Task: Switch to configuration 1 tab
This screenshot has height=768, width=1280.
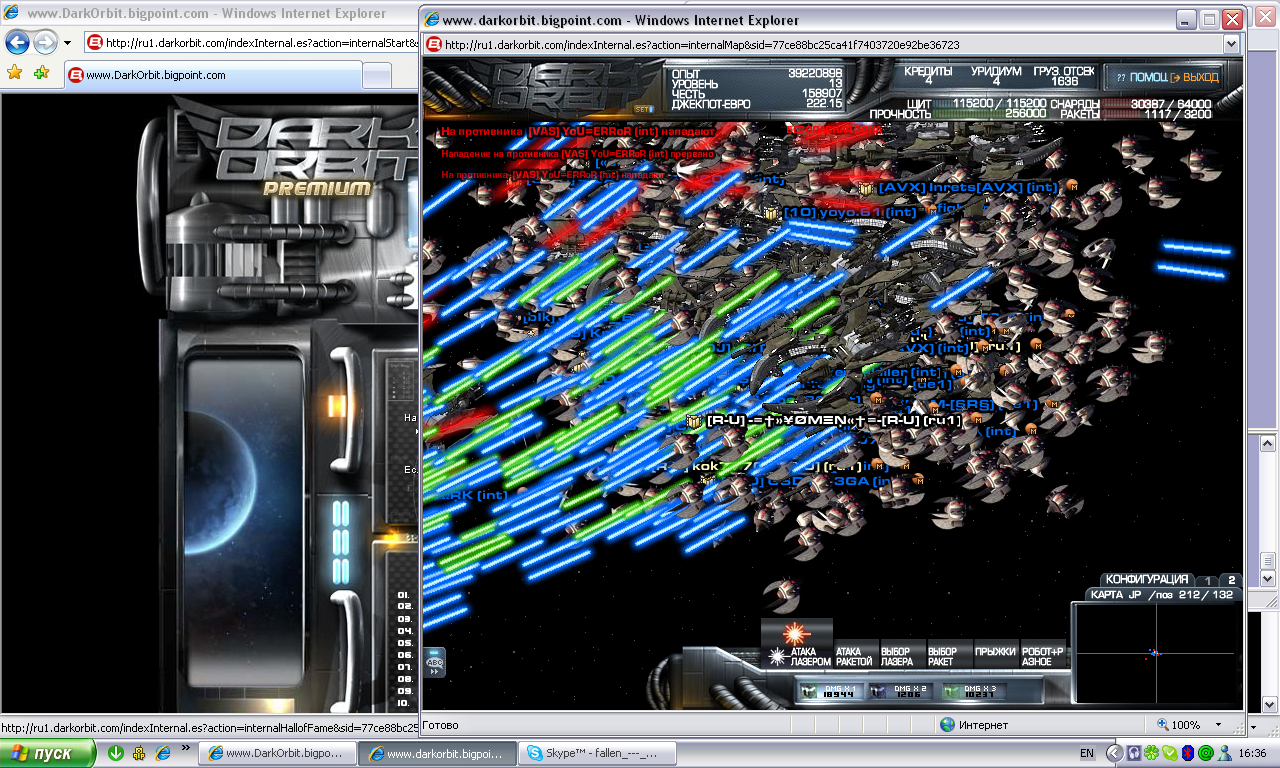Action: [x=1207, y=580]
